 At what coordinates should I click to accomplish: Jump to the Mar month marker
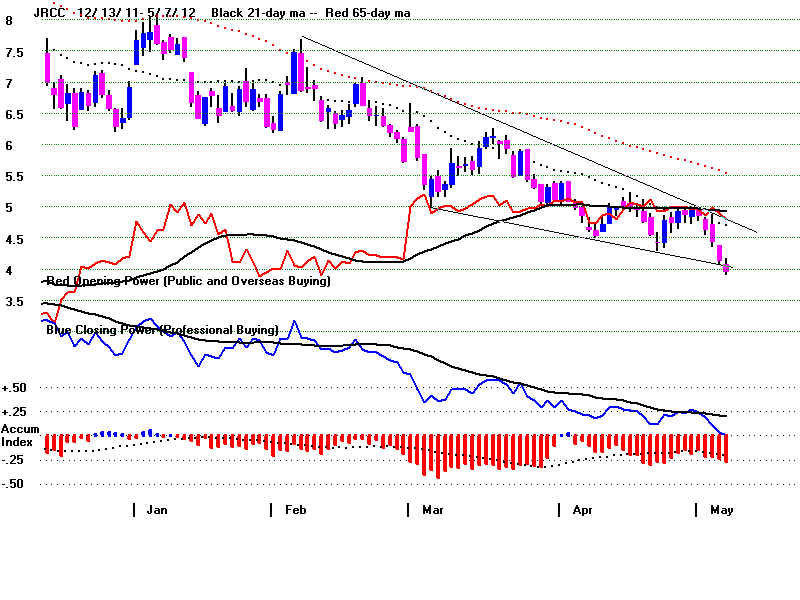pyautogui.click(x=431, y=510)
